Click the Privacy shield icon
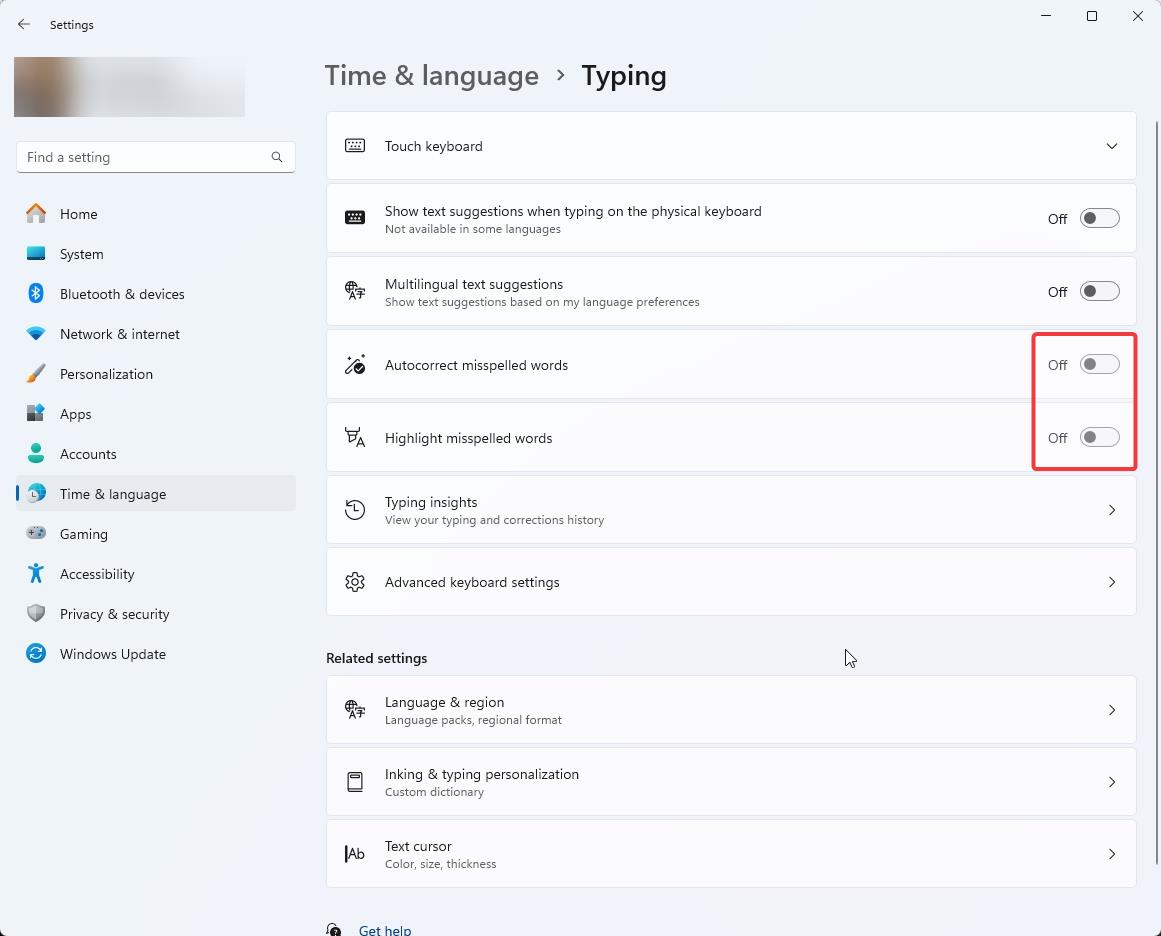1161x936 pixels. (36, 613)
